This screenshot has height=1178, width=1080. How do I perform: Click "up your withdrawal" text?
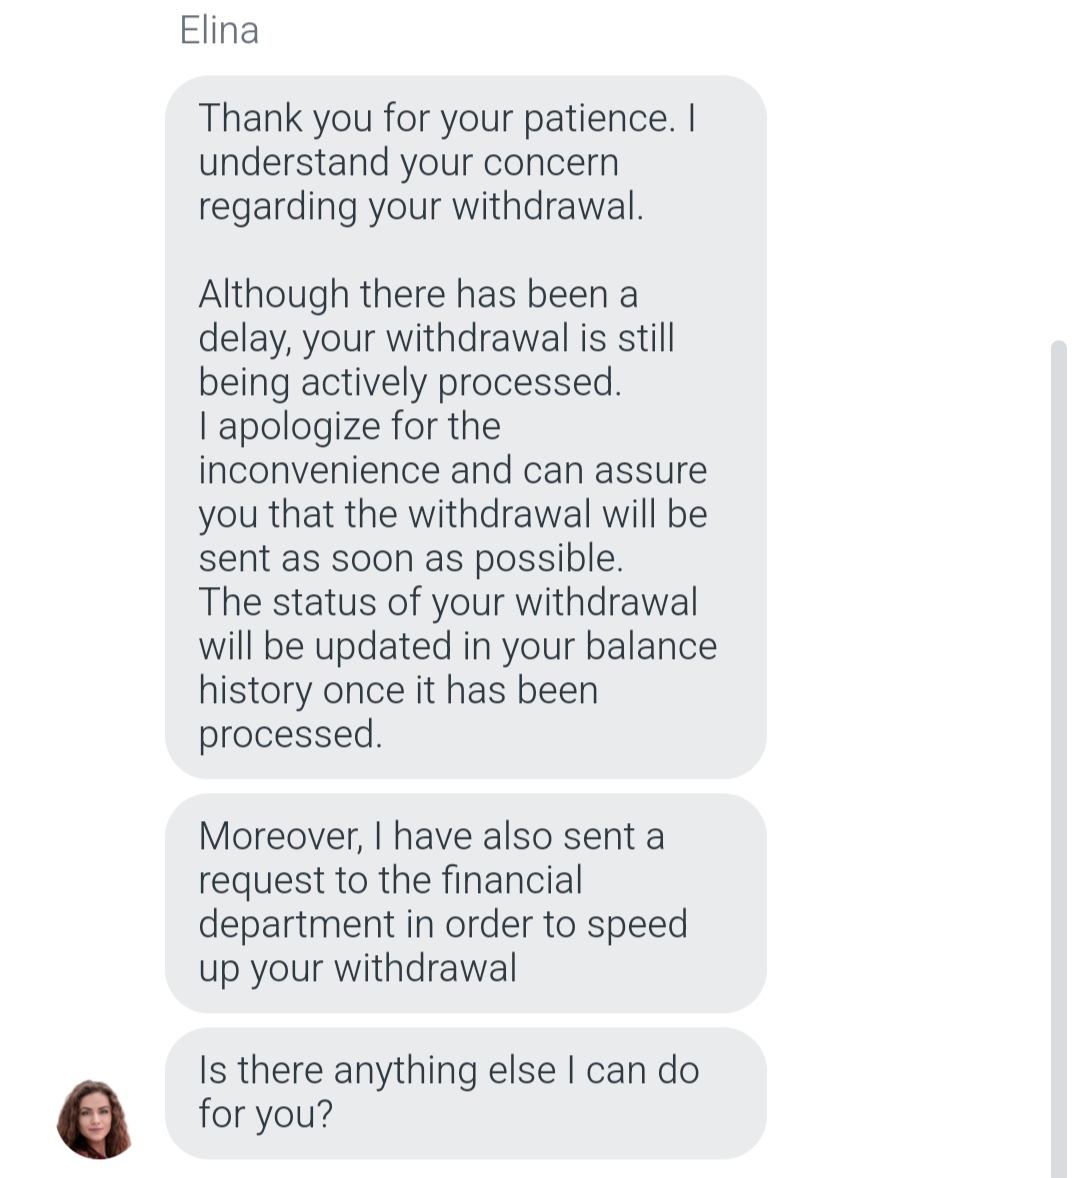[357, 968]
